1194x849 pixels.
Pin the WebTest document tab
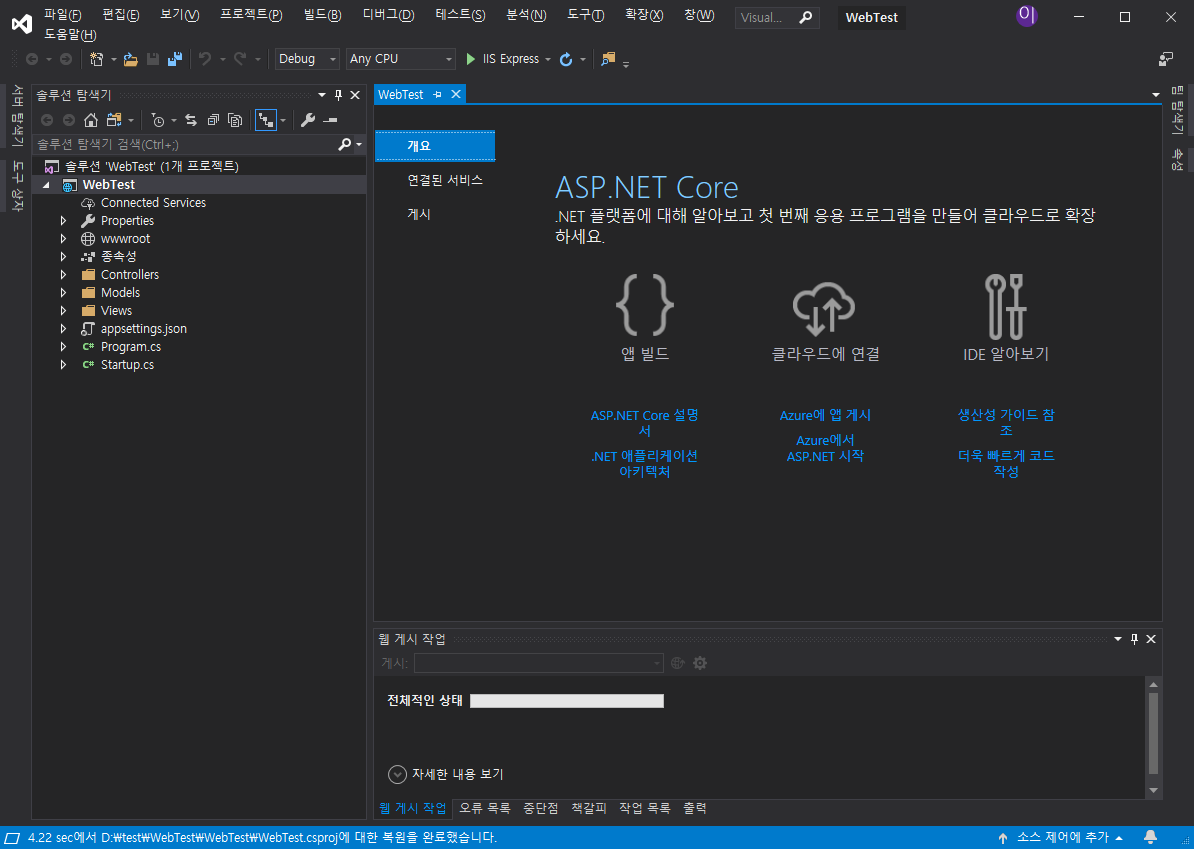point(438,94)
